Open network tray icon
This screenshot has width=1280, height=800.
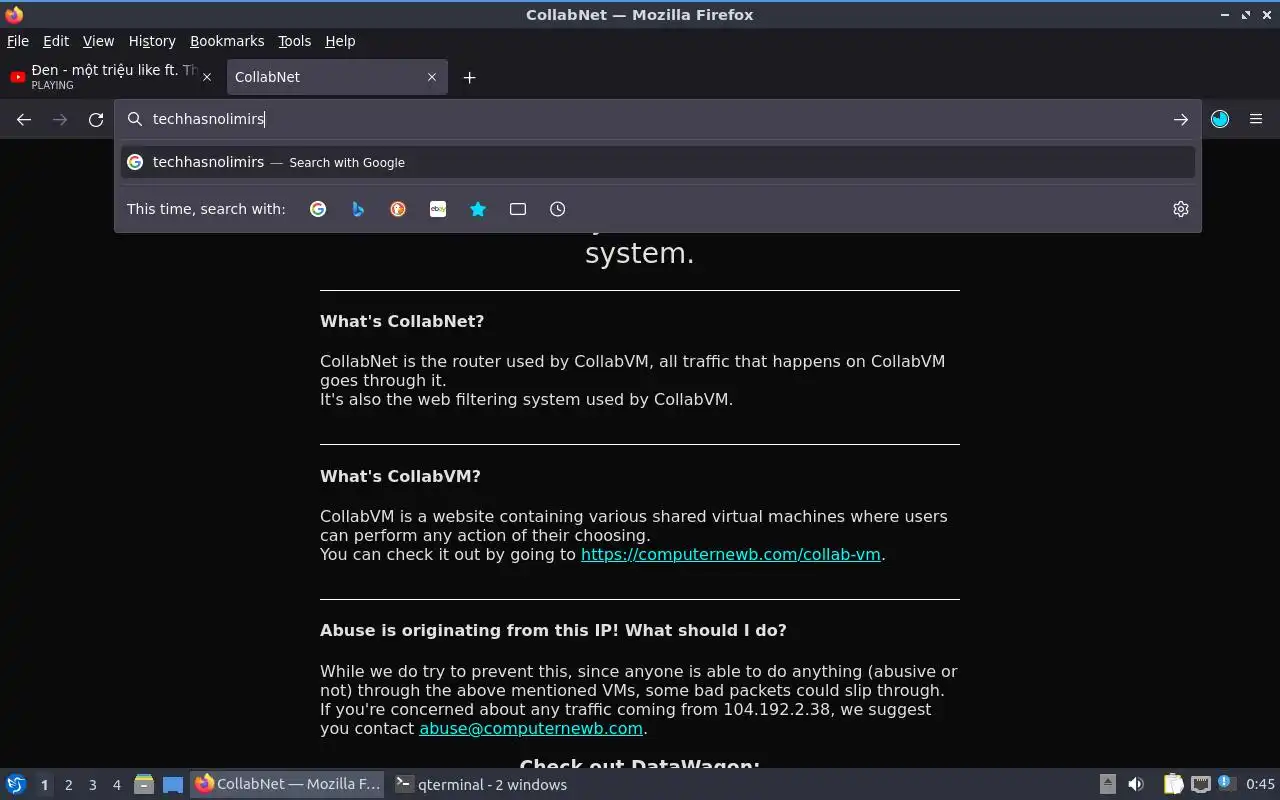(x=1201, y=784)
